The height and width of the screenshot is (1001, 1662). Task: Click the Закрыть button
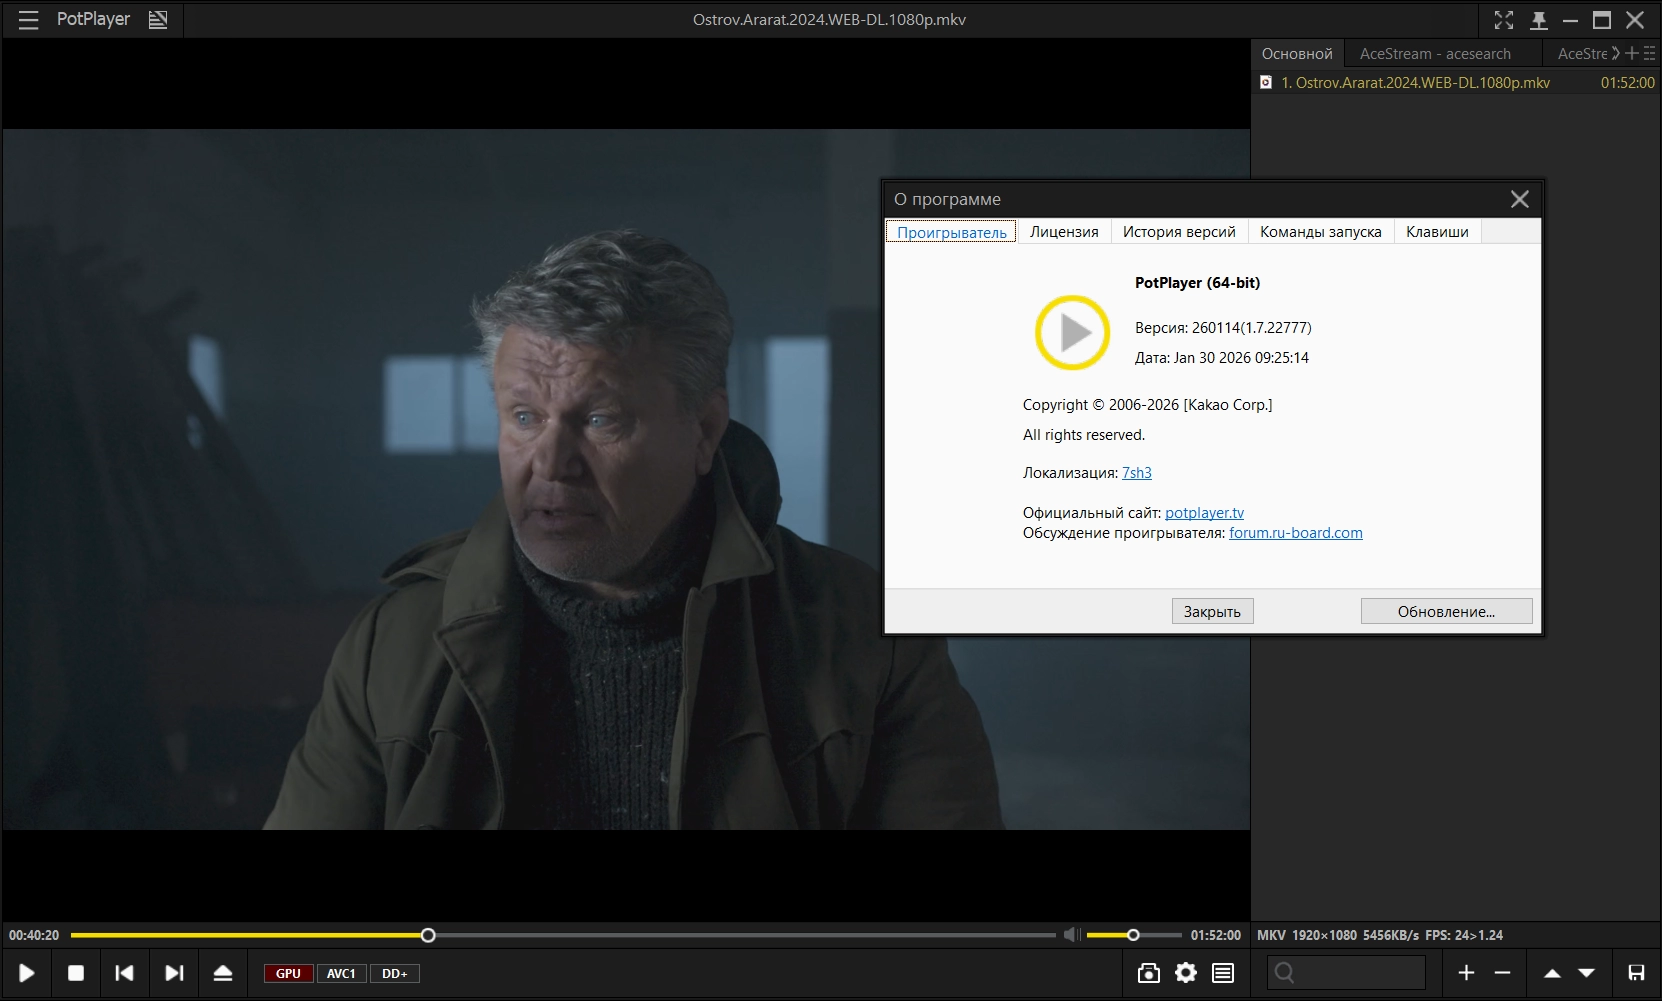(x=1212, y=611)
